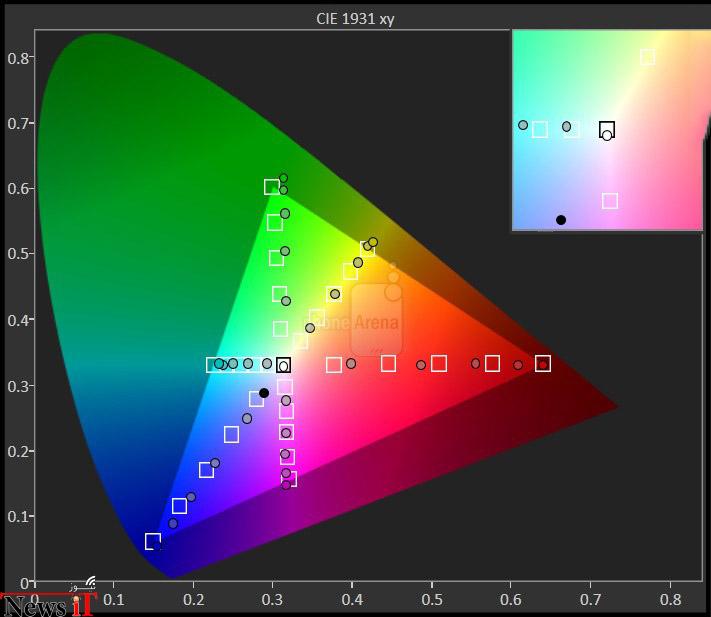Screen dimensions: 711x617
Task: Select the pink target square in zoomed inset
Action: click(x=610, y=201)
